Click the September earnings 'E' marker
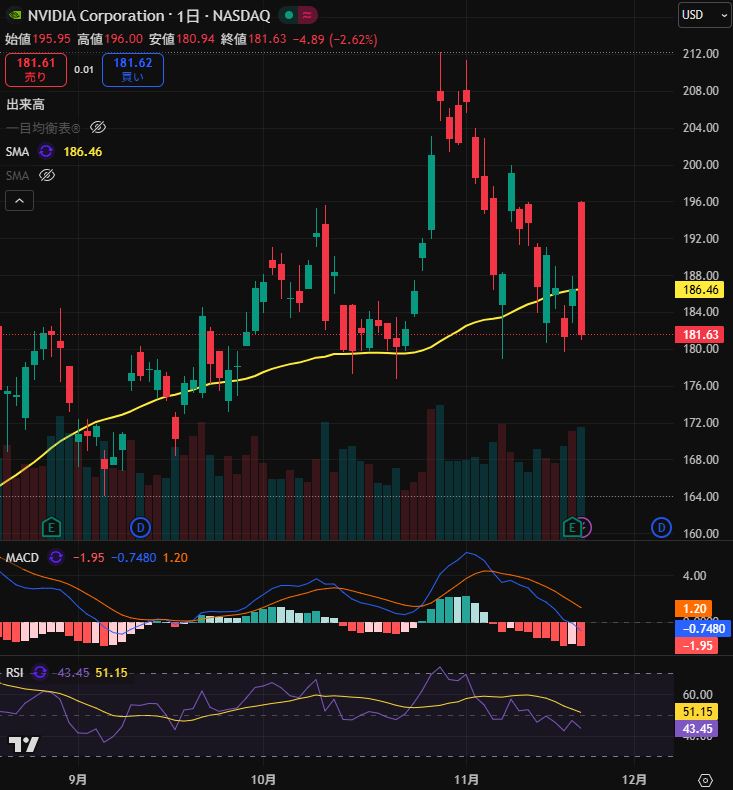Viewport: 733px width, 790px height. pyautogui.click(x=51, y=526)
